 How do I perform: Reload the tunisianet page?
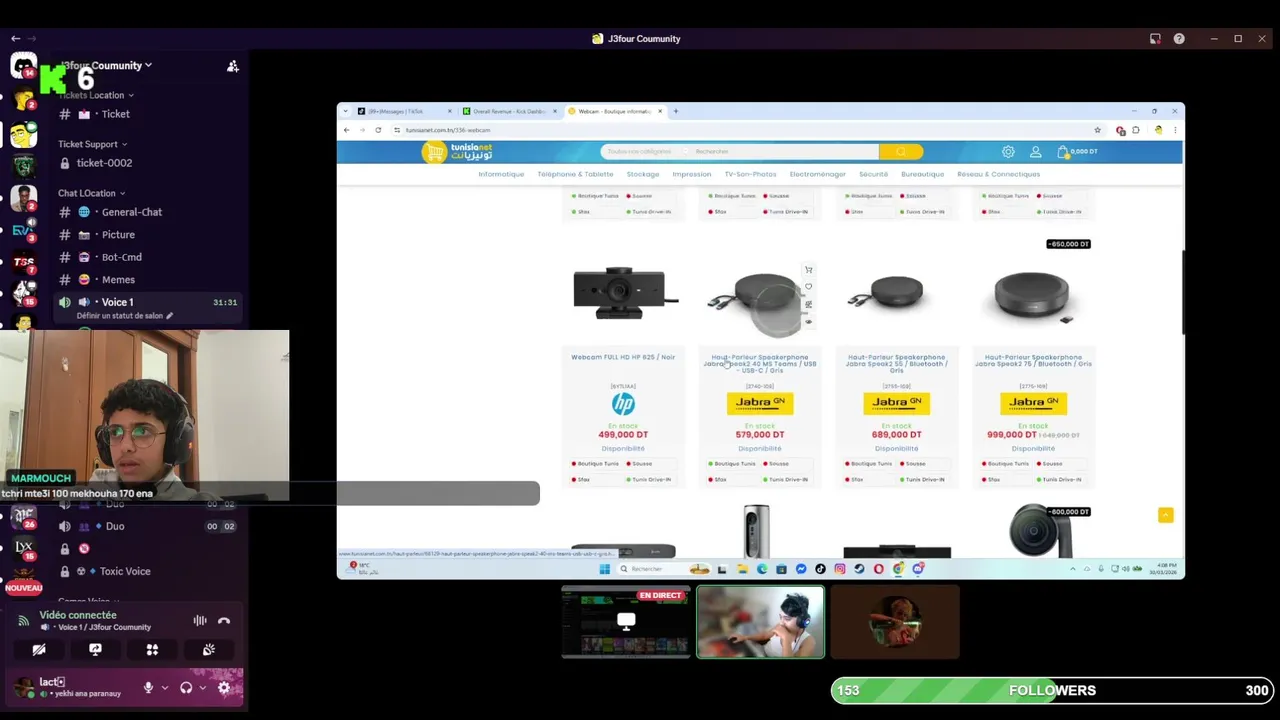[378, 130]
